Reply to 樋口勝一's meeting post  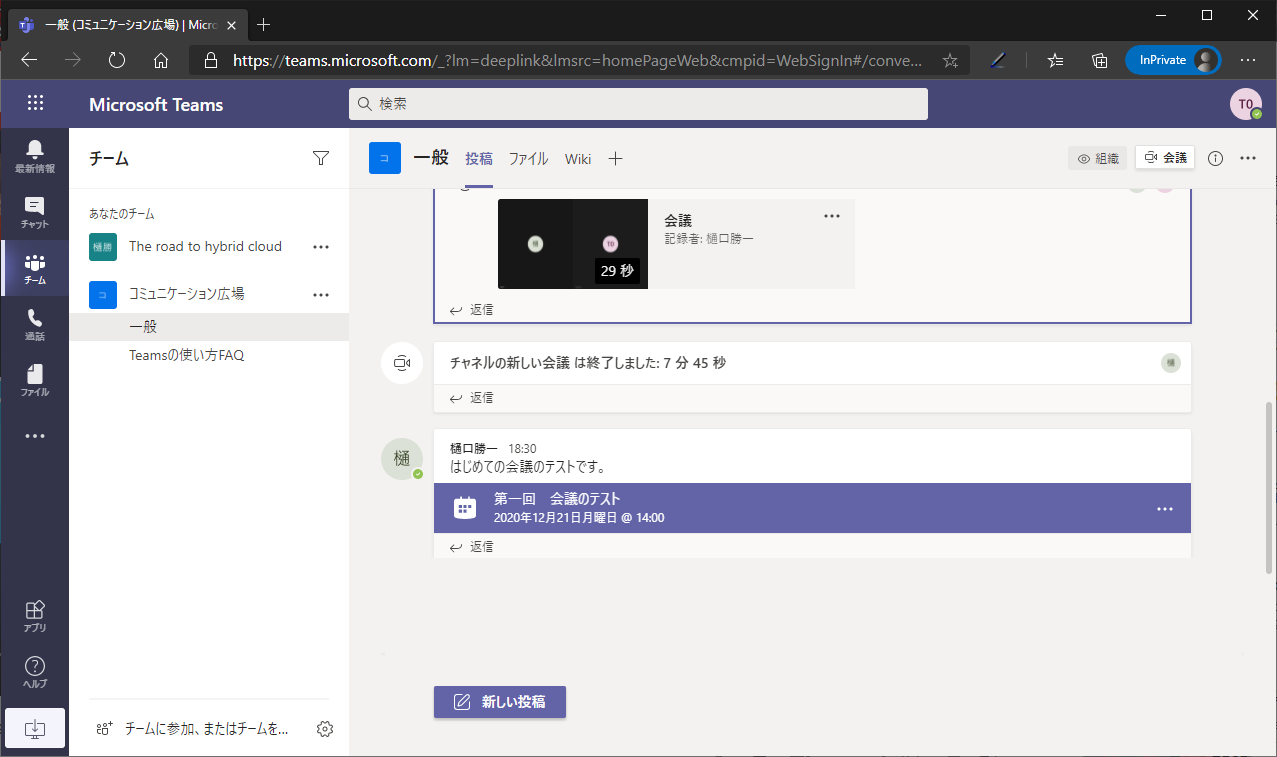pos(472,547)
